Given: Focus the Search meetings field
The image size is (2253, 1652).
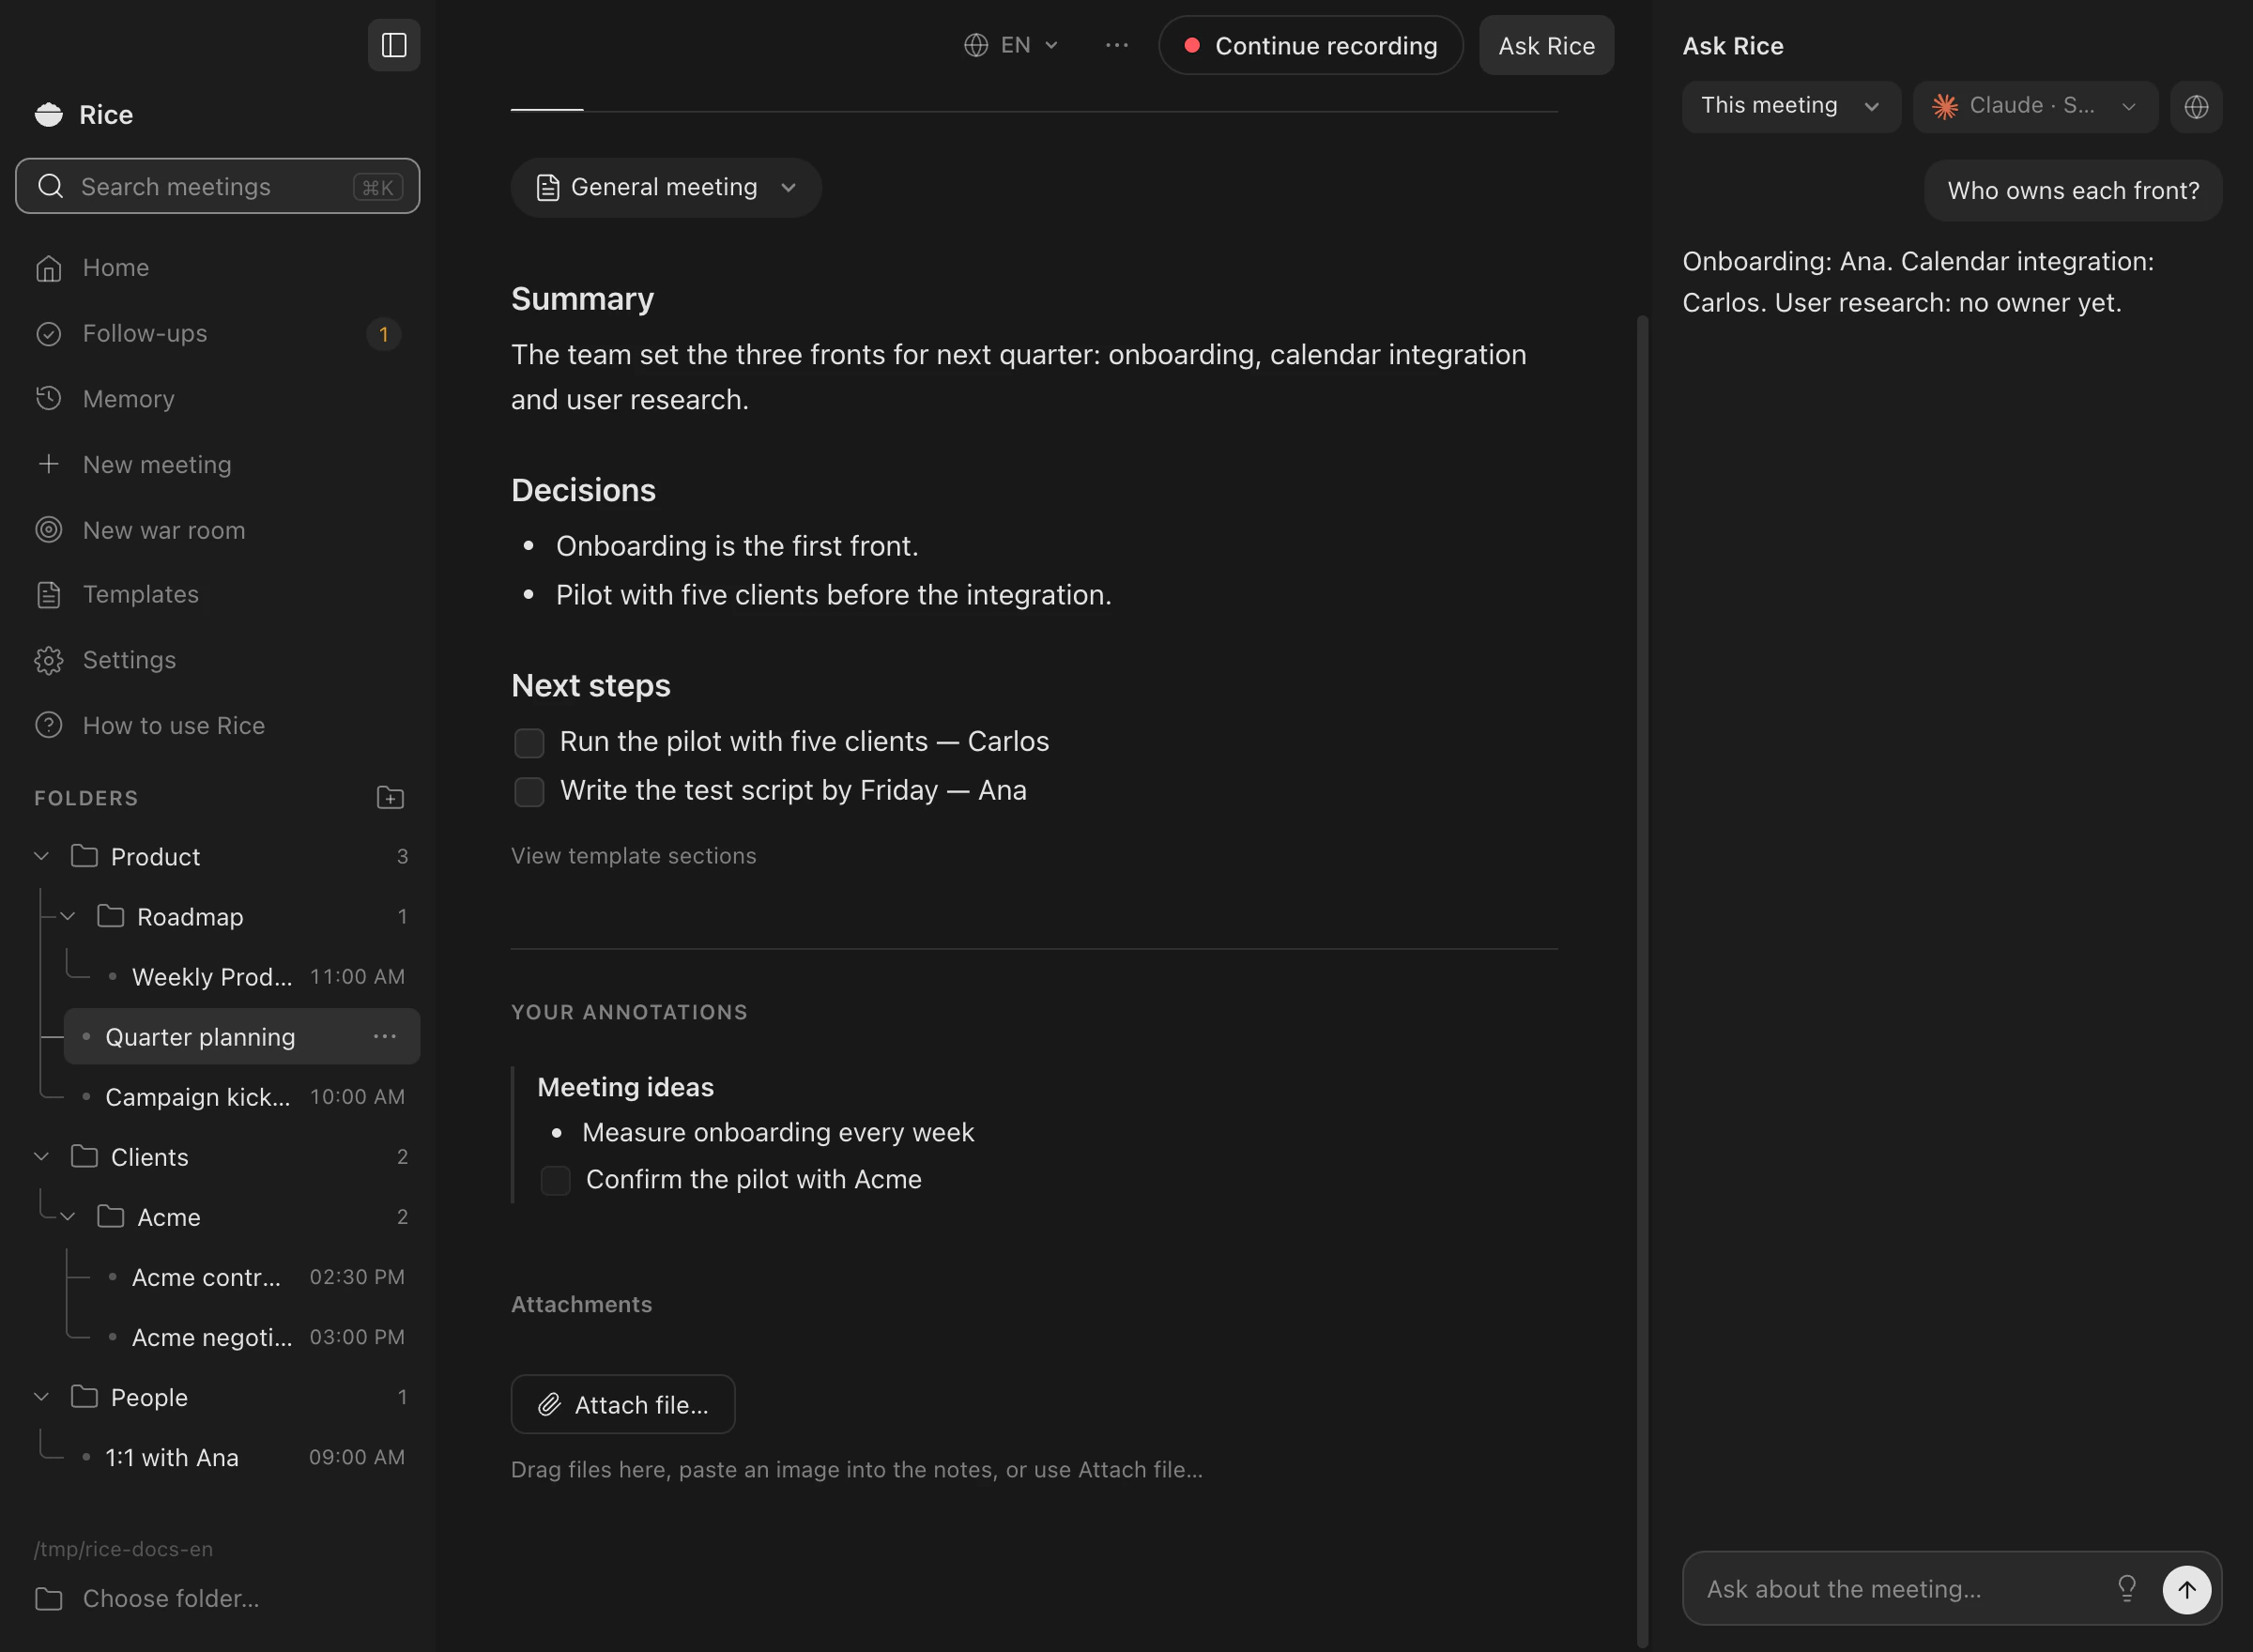Looking at the screenshot, I should tap(218, 186).
